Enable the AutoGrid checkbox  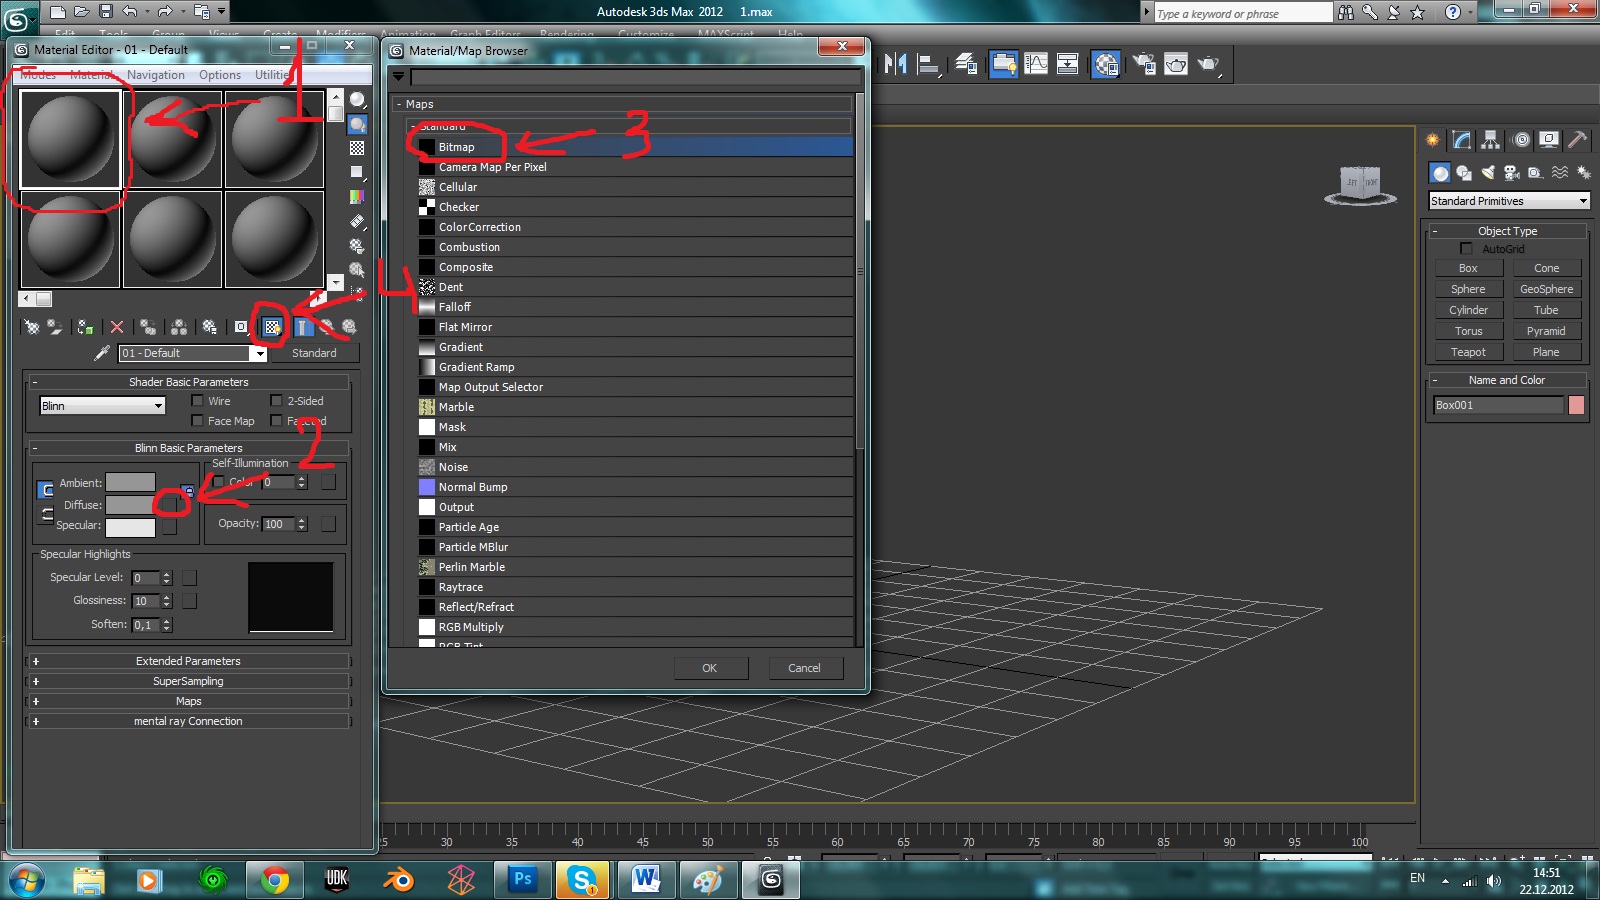[x=1467, y=248]
